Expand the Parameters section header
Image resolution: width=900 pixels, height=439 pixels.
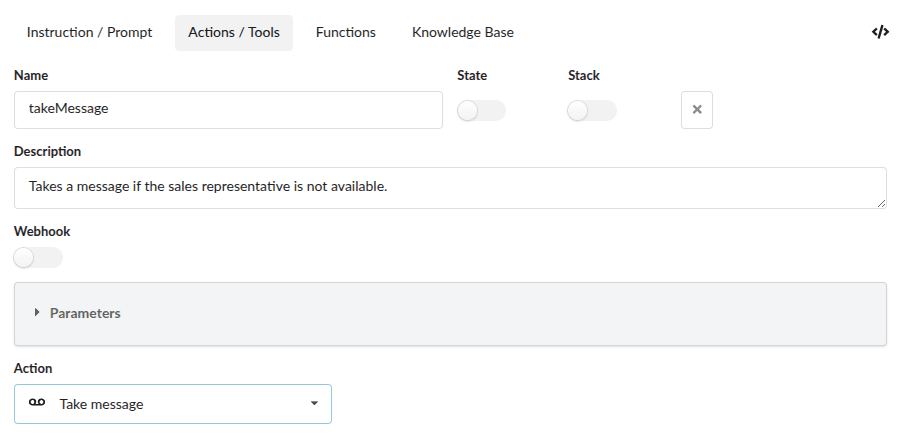click(x=85, y=313)
